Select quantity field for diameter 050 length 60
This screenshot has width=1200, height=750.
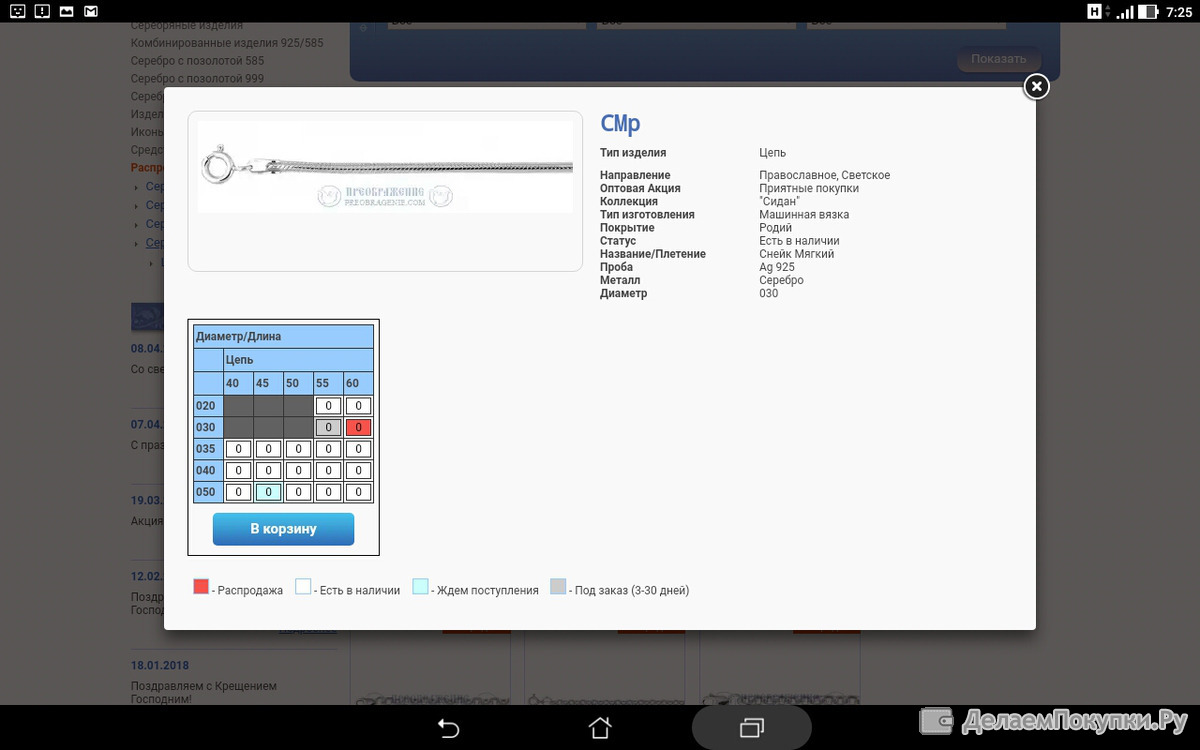(358, 492)
